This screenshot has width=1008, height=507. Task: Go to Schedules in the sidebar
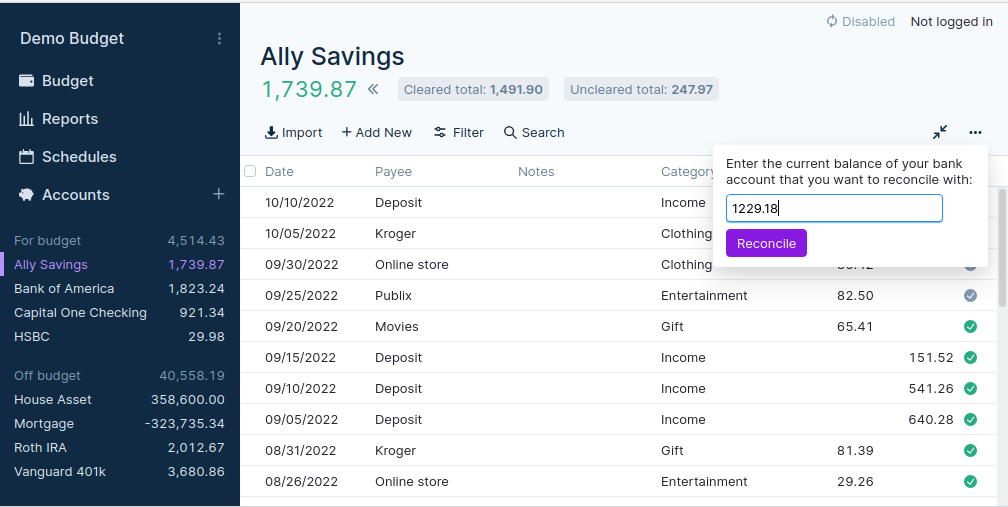78,157
